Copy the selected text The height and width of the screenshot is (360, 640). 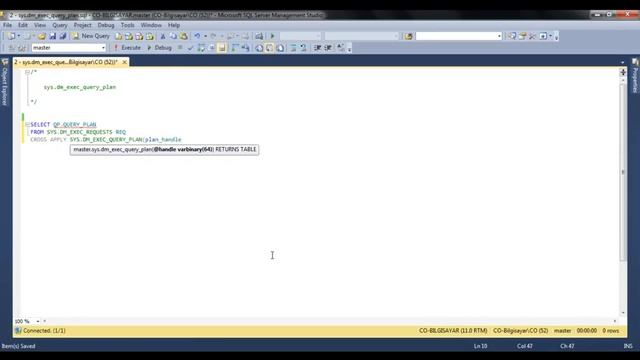(173, 36)
